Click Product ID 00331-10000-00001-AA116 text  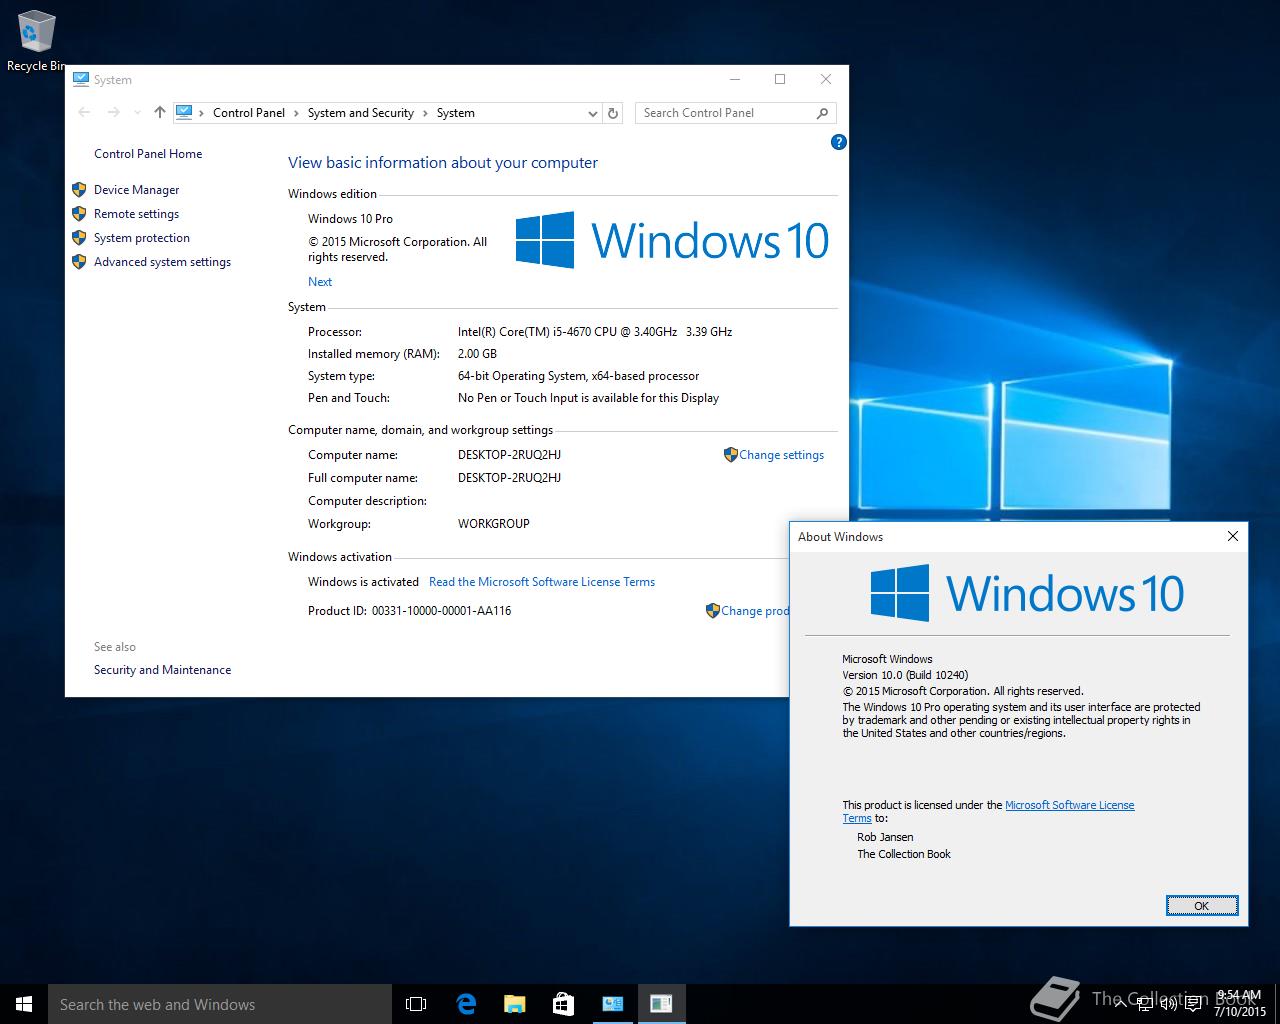point(409,611)
